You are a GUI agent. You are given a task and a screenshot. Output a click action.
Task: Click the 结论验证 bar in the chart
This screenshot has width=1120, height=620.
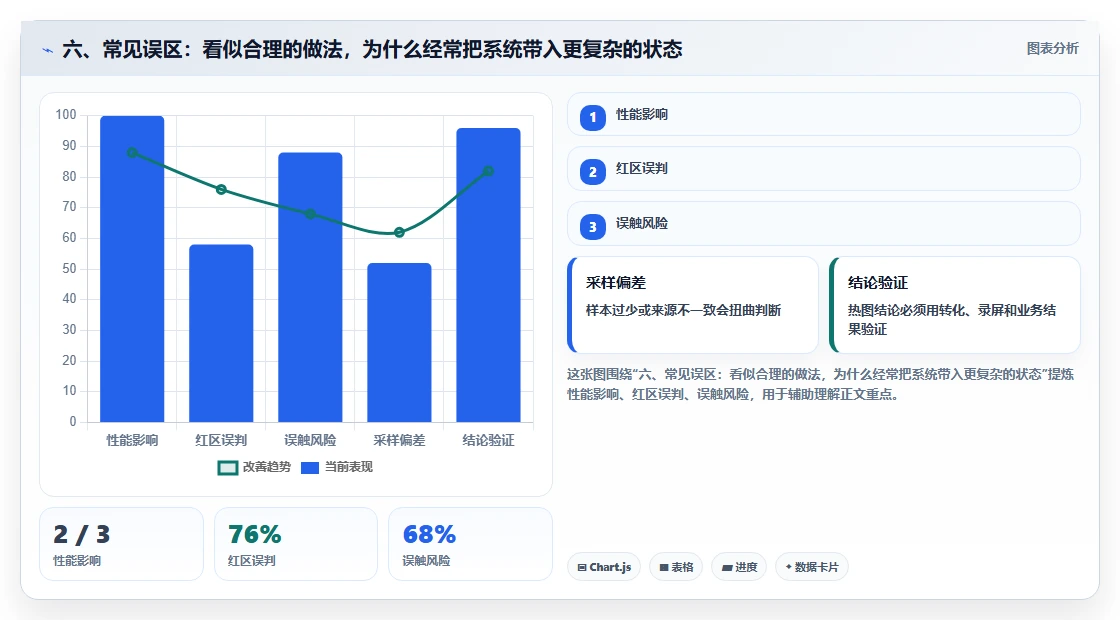(489, 275)
